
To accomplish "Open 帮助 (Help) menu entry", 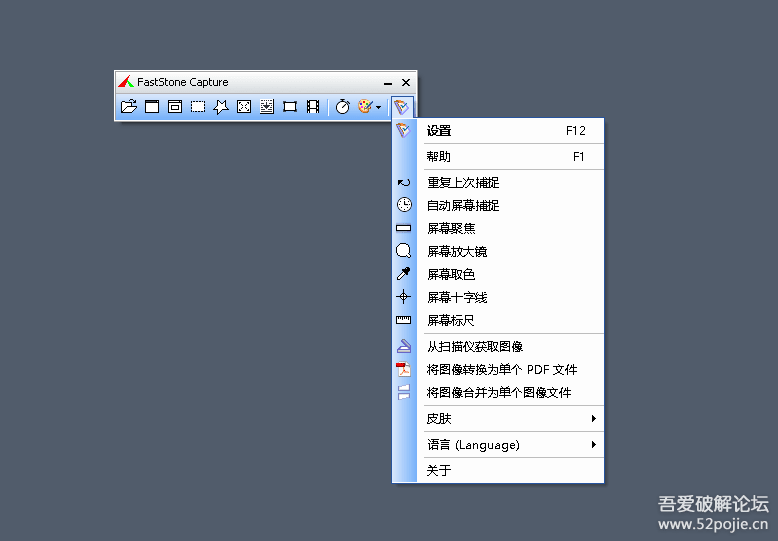I will [x=498, y=157].
